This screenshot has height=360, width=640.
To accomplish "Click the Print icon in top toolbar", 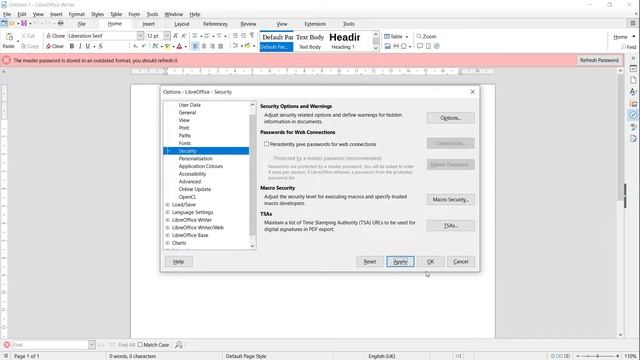I will 60,23.
